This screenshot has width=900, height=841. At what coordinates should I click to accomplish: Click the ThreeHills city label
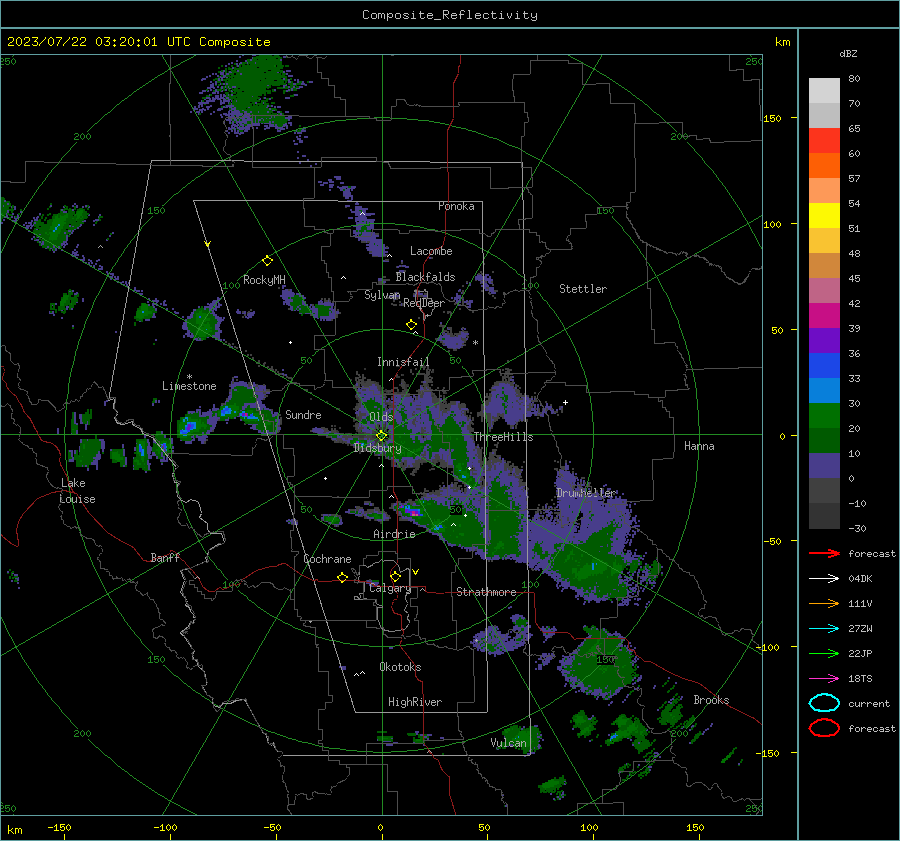(503, 437)
